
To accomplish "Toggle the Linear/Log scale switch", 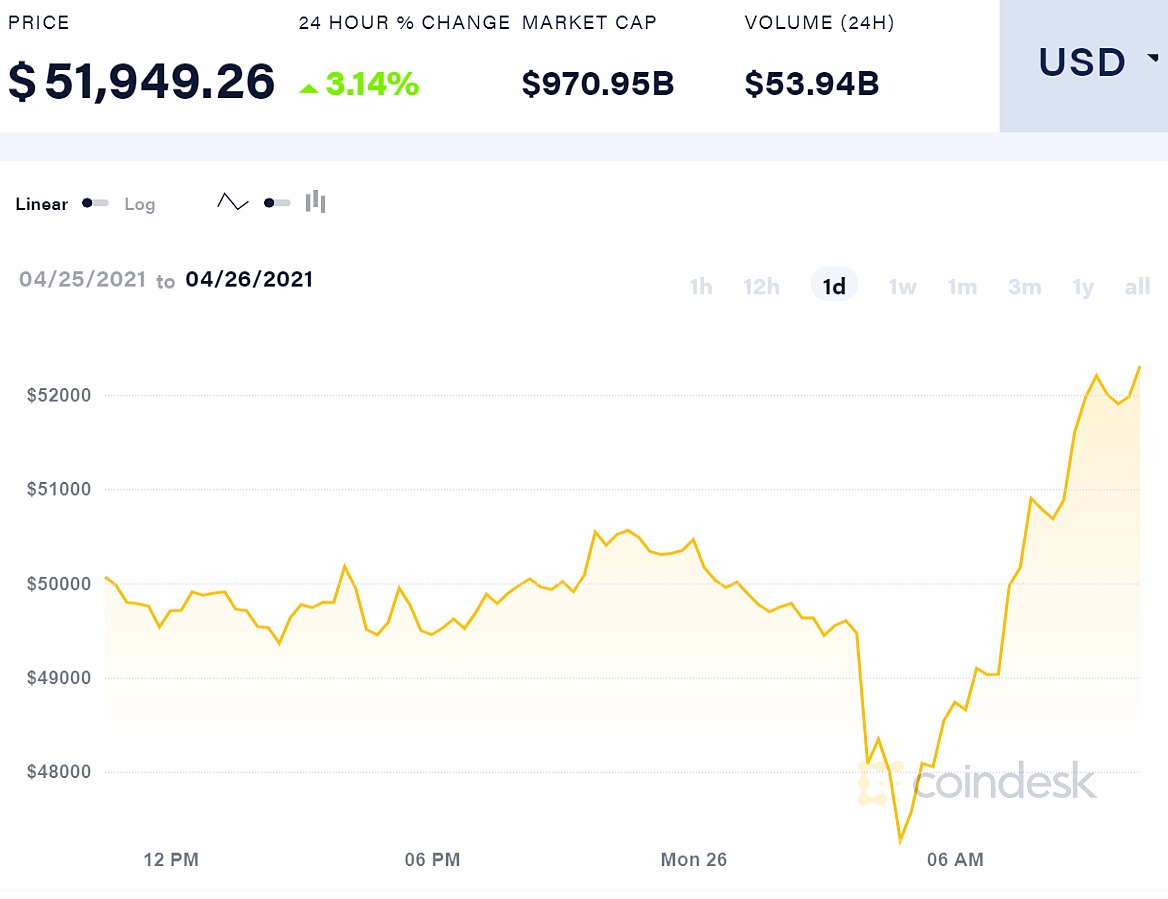I will point(95,203).
